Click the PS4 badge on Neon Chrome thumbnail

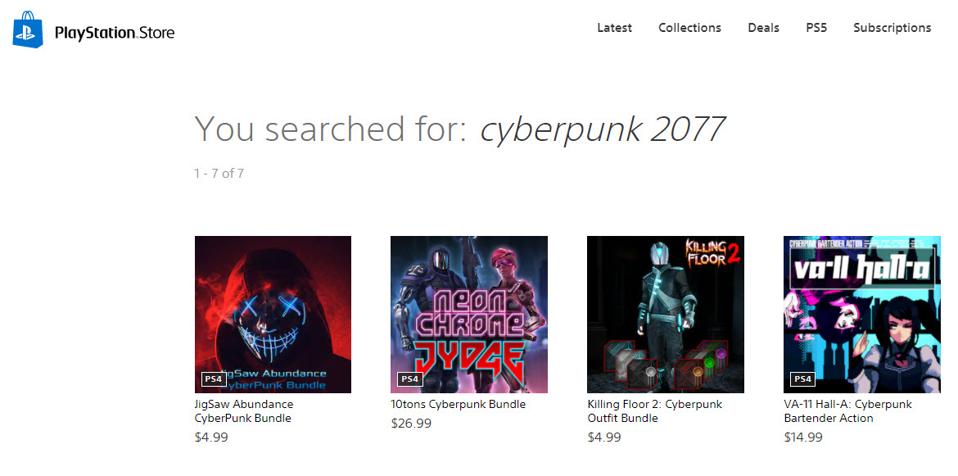[410, 379]
